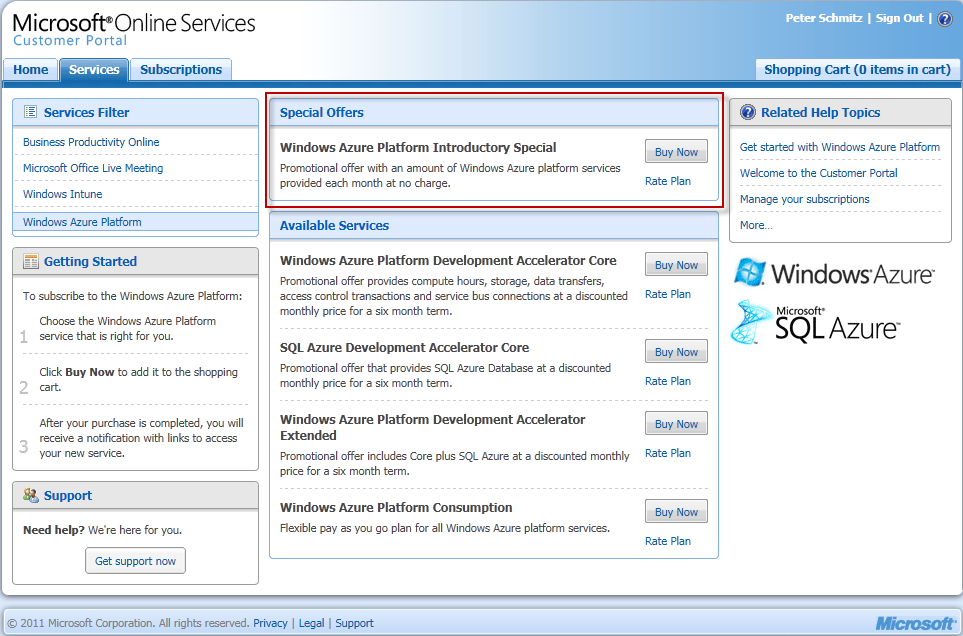Open the Privacy link in footer
This screenshot has width=963, height=636.
(270, 623)
